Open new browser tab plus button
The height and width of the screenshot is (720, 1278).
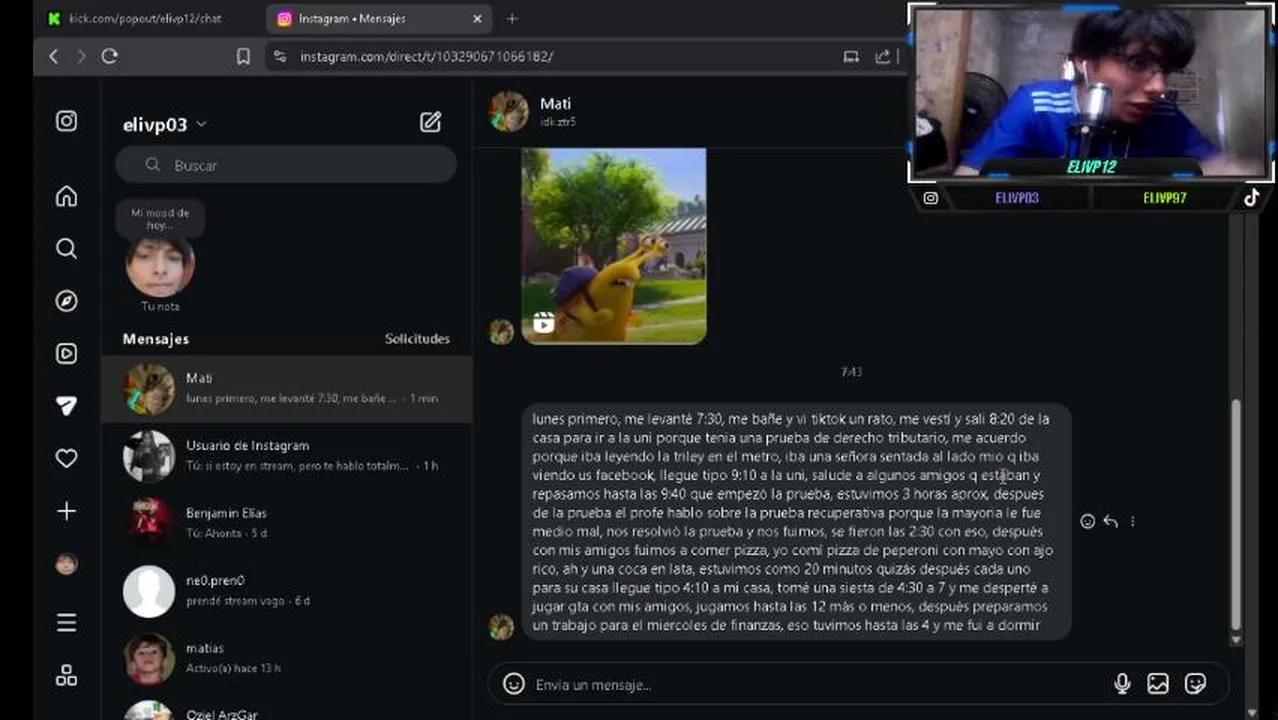(512, 18)
